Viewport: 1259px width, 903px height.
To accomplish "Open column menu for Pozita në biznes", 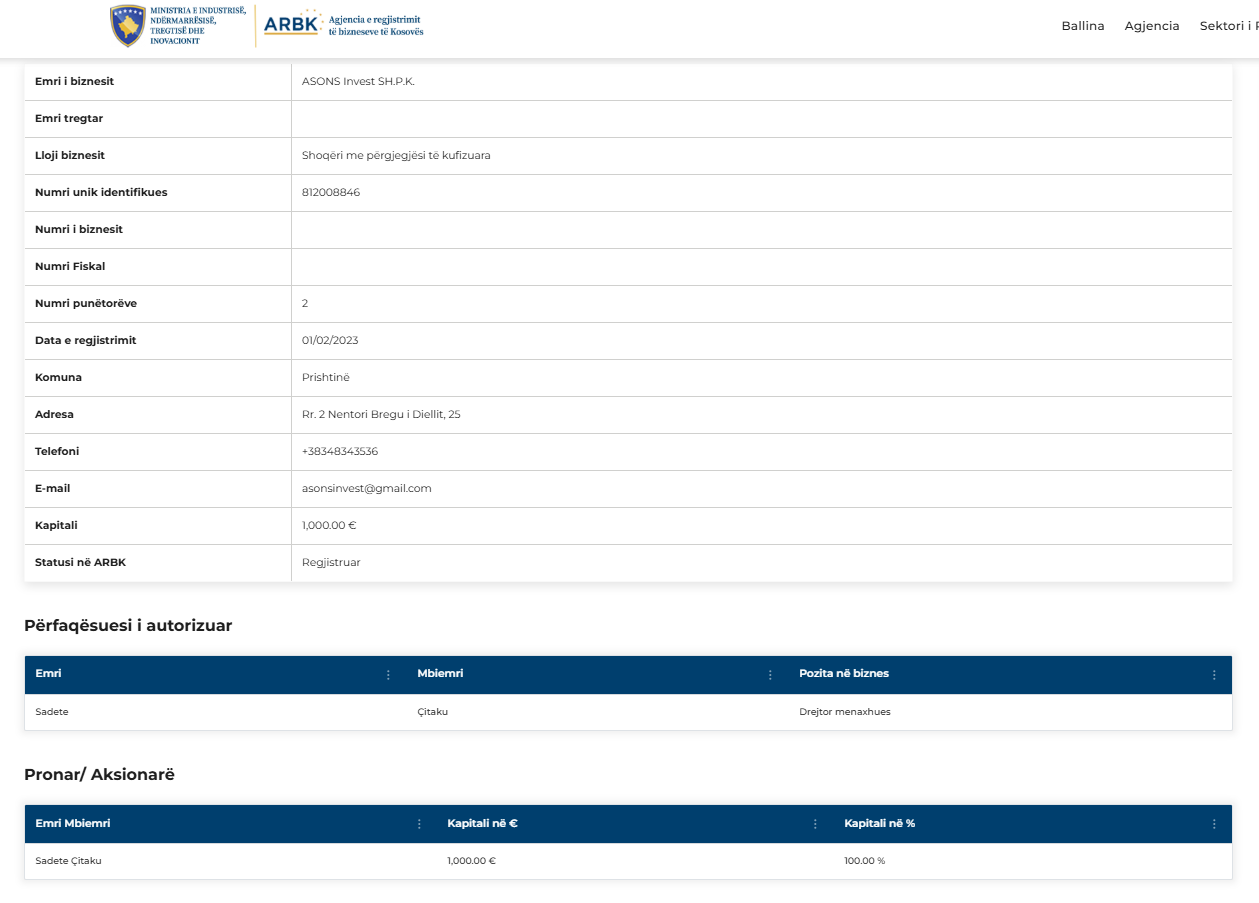I will [1214, 675].
